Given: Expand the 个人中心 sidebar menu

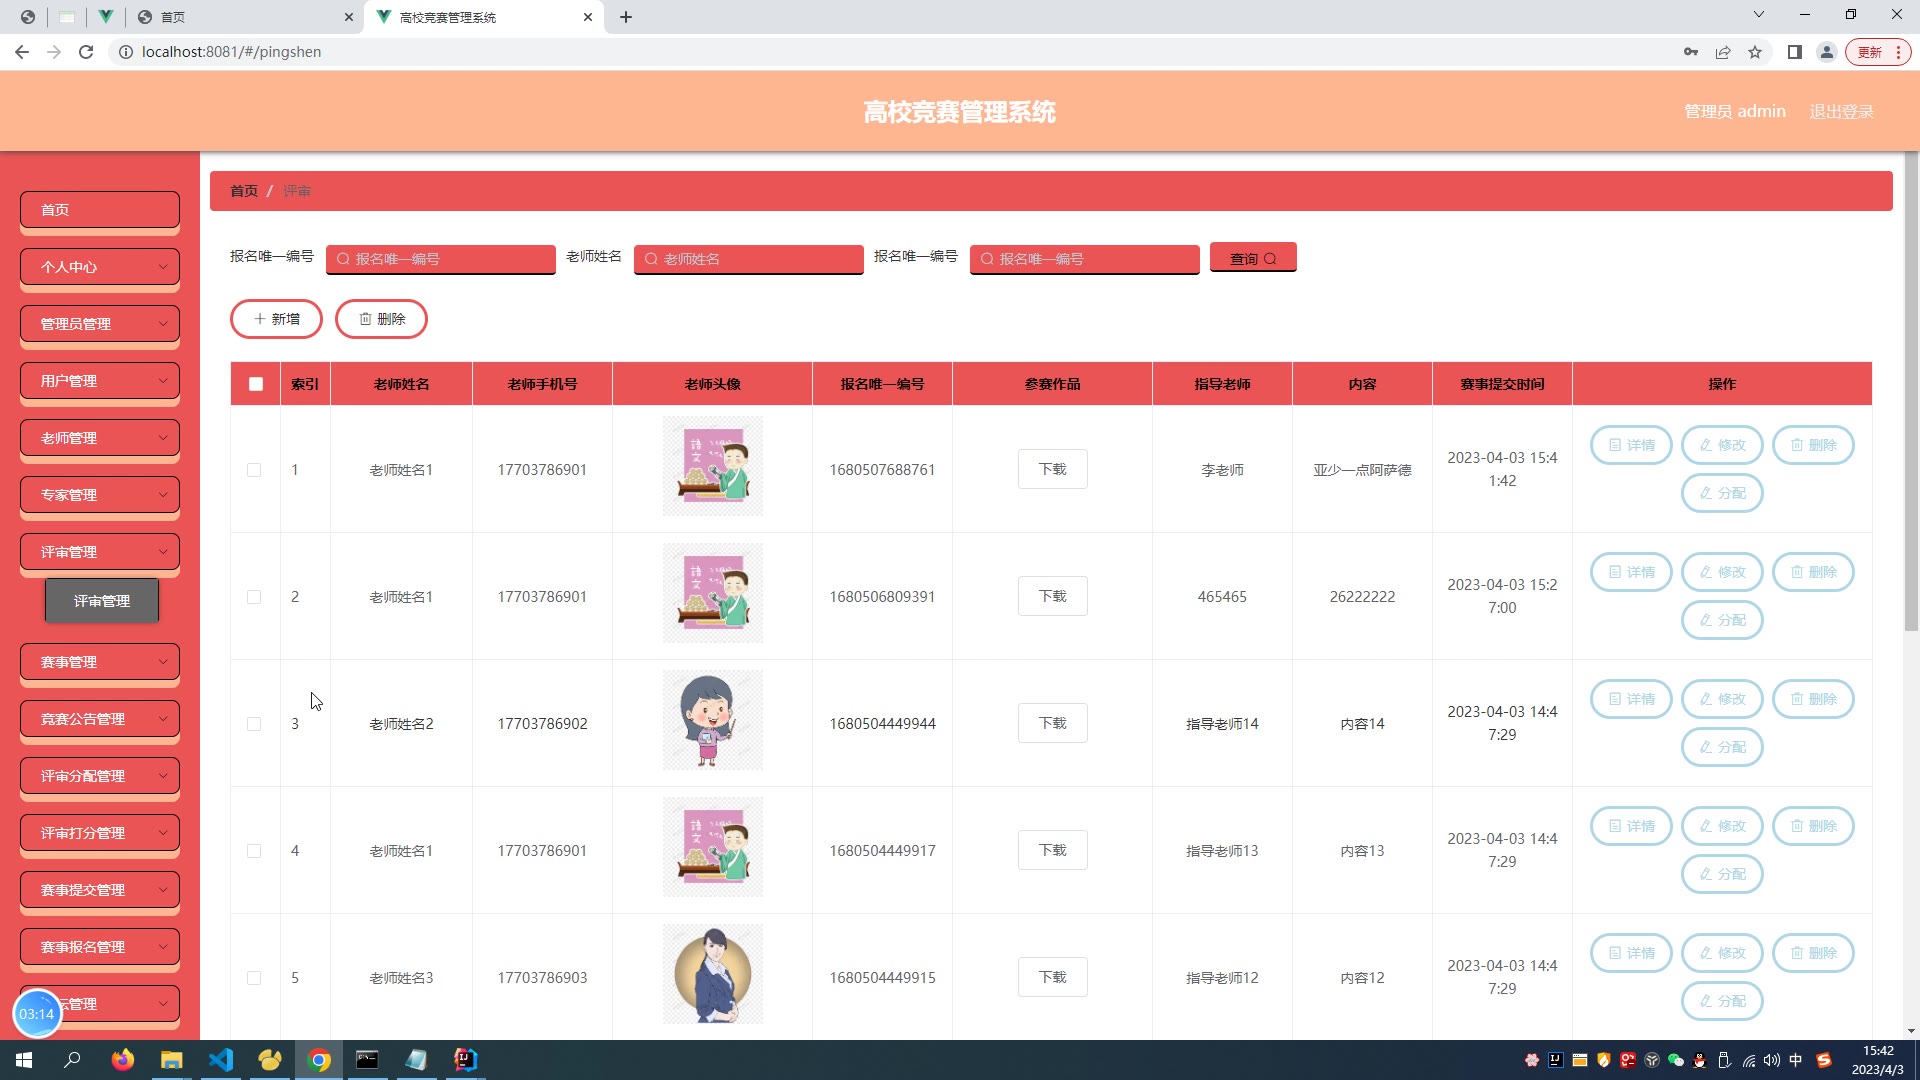Looking at the screenshot, I should [100, 267].
